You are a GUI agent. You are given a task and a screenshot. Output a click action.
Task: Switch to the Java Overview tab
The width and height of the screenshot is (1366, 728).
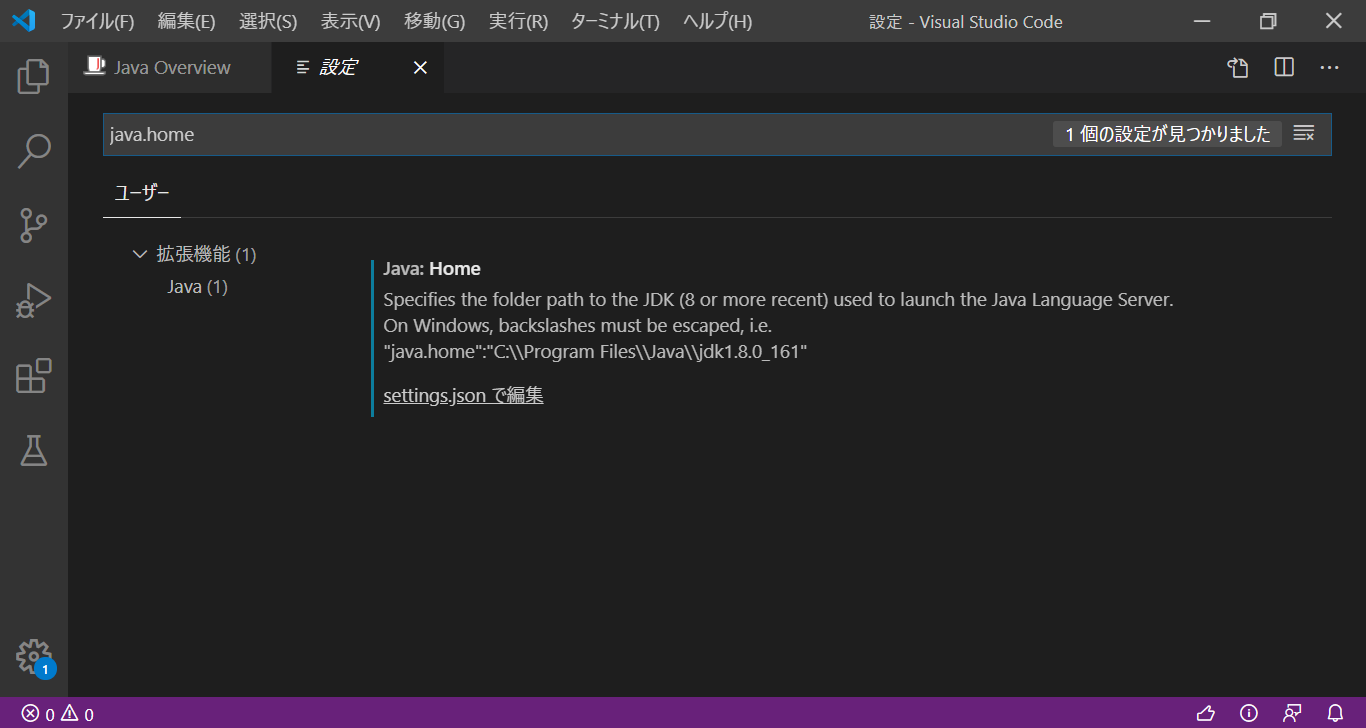(170, 67)
